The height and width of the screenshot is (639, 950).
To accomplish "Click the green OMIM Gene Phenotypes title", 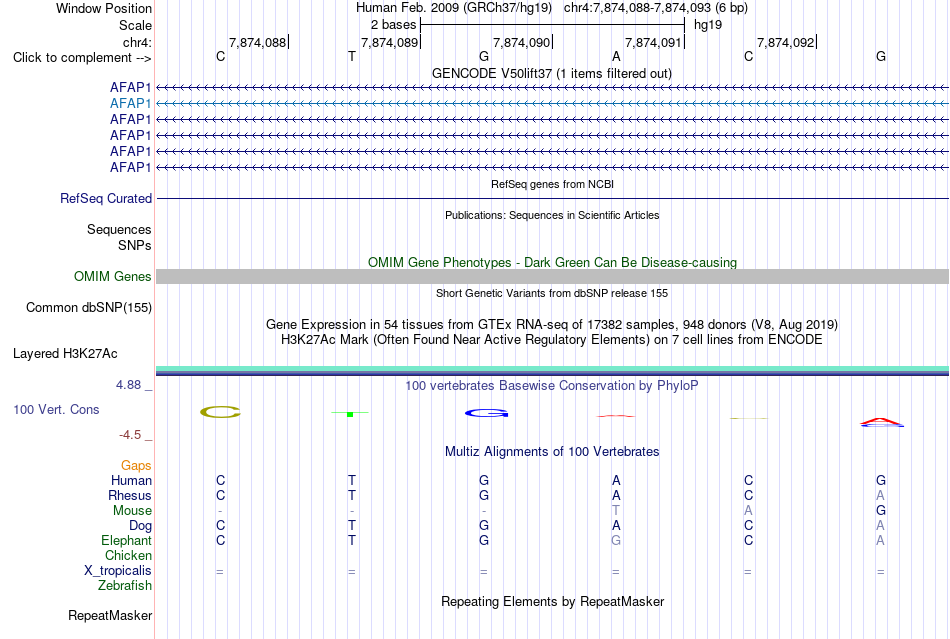I will coord(552,262).
